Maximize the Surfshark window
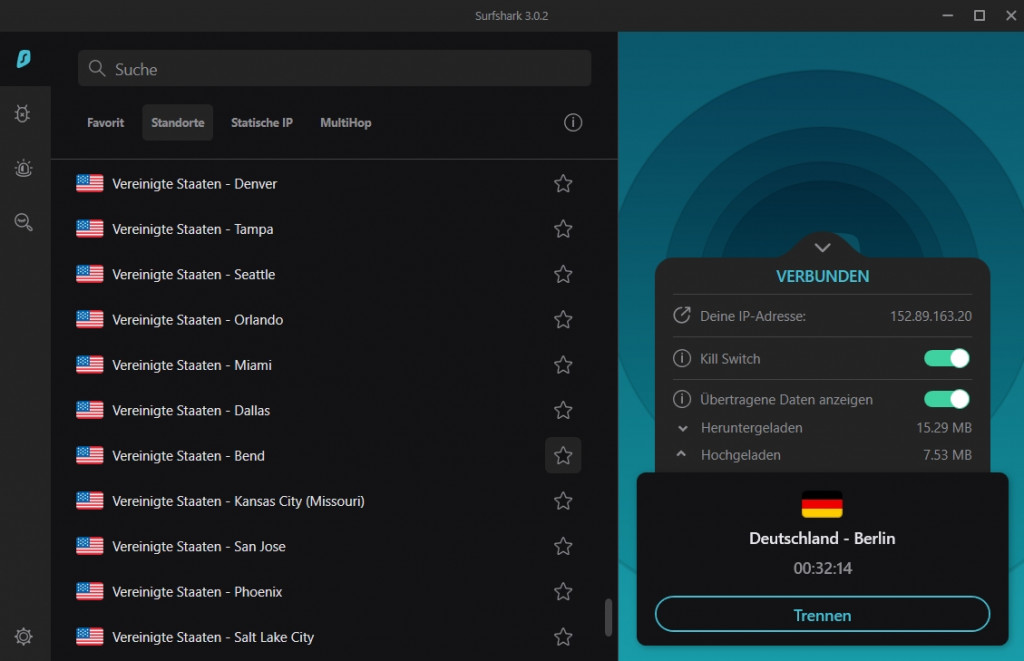 [x=979, y=15]
